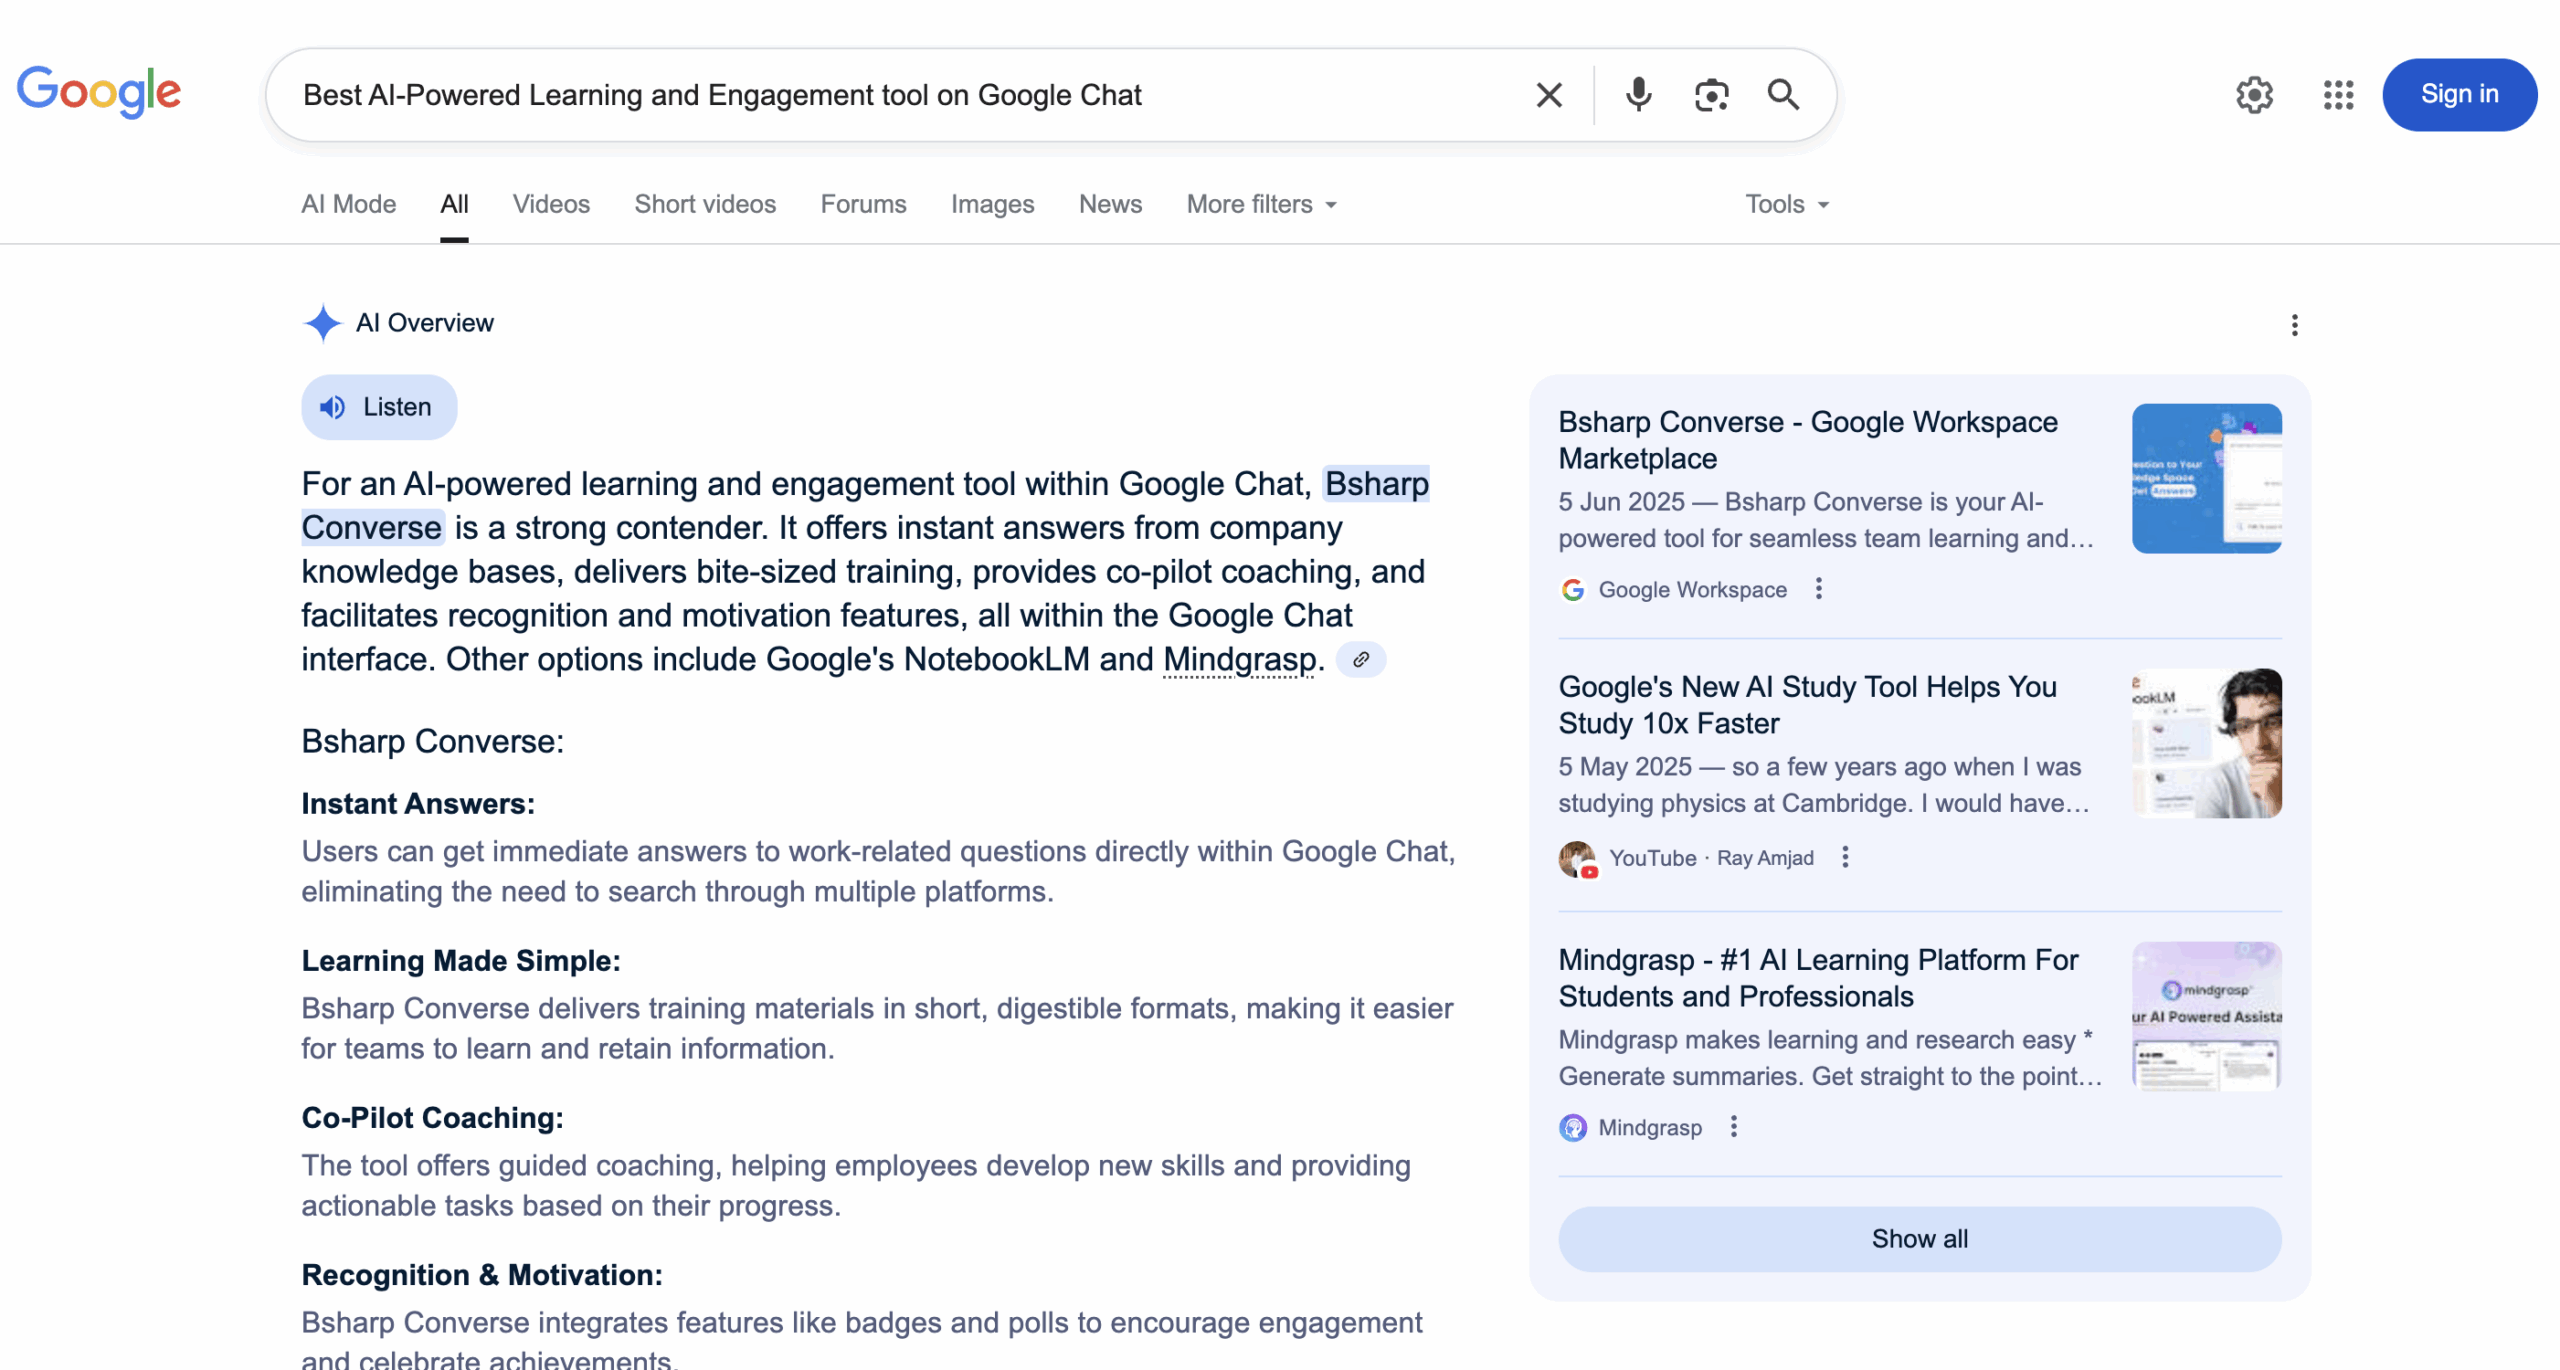The width and height of the screenshot is (2560, 1370).
Task: Expand the More filters dropdown
Action: pyautogui.click(x=1261, y=204)
